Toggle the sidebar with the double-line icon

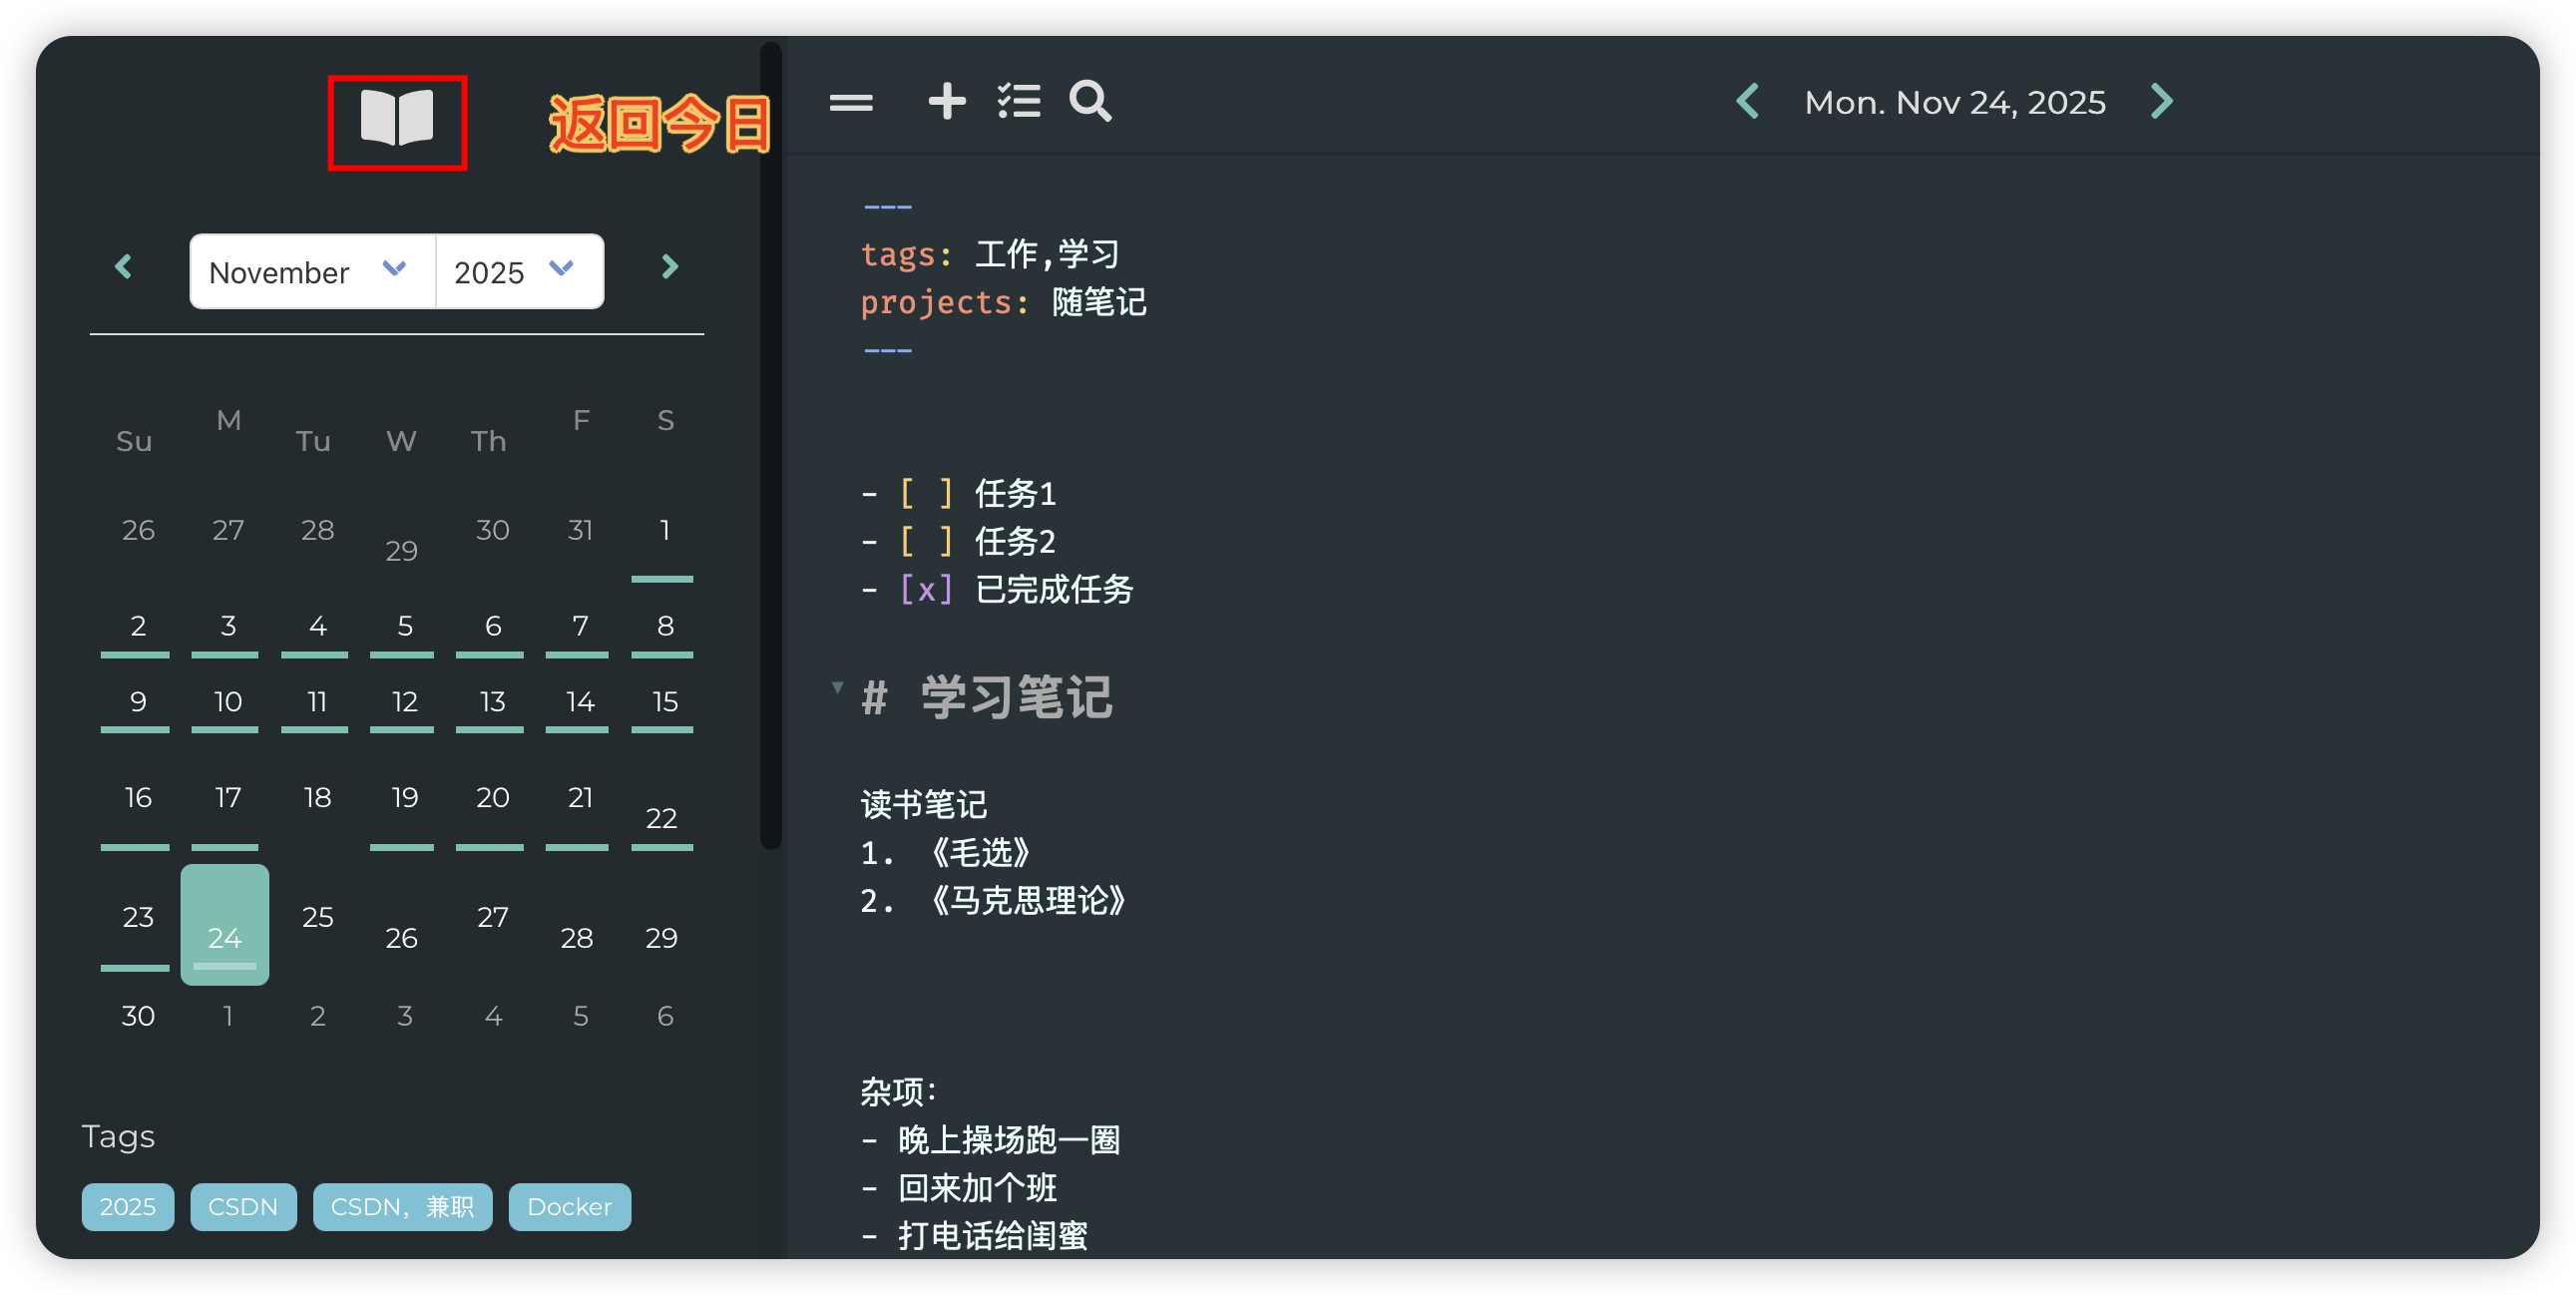[851, 102]
